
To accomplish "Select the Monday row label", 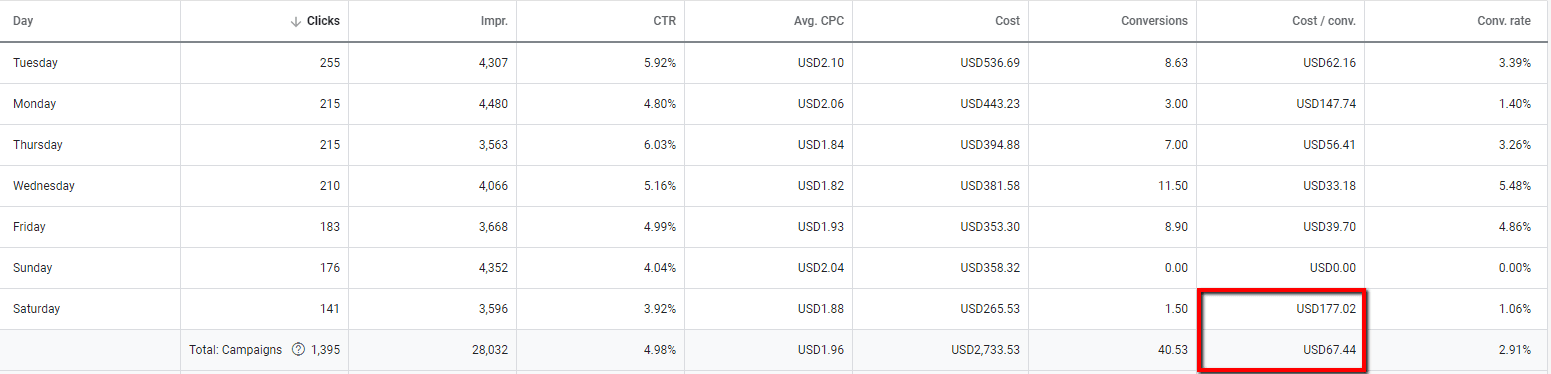I will 34,104.
